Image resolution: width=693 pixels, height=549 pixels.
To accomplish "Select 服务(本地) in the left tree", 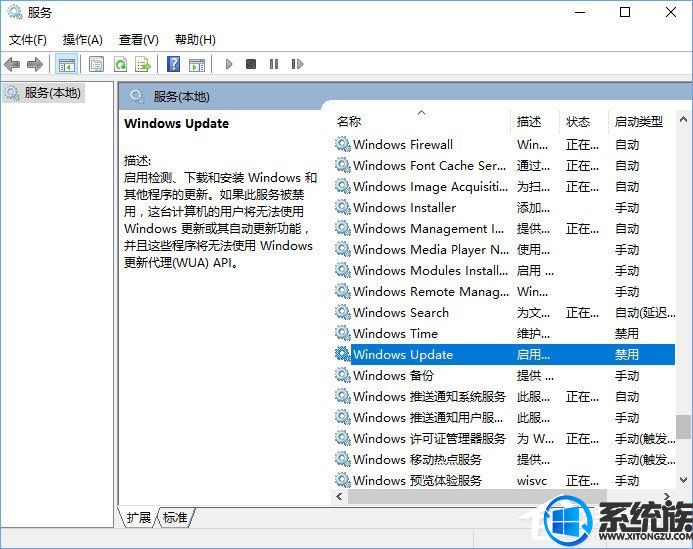I will (43, 93).
